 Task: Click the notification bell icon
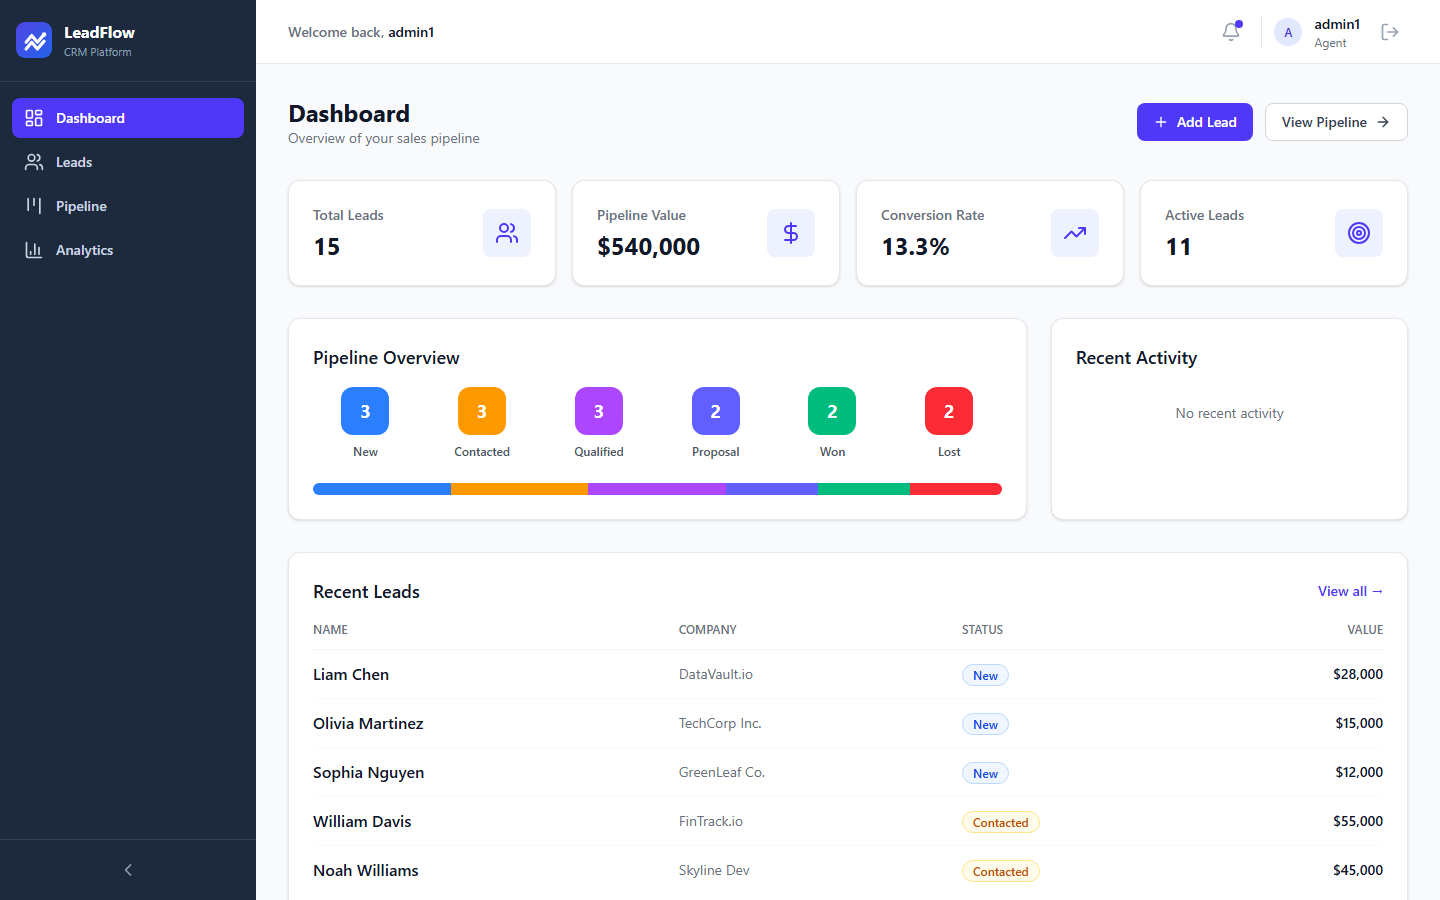pyautogui.click(x=1231, y=32)
